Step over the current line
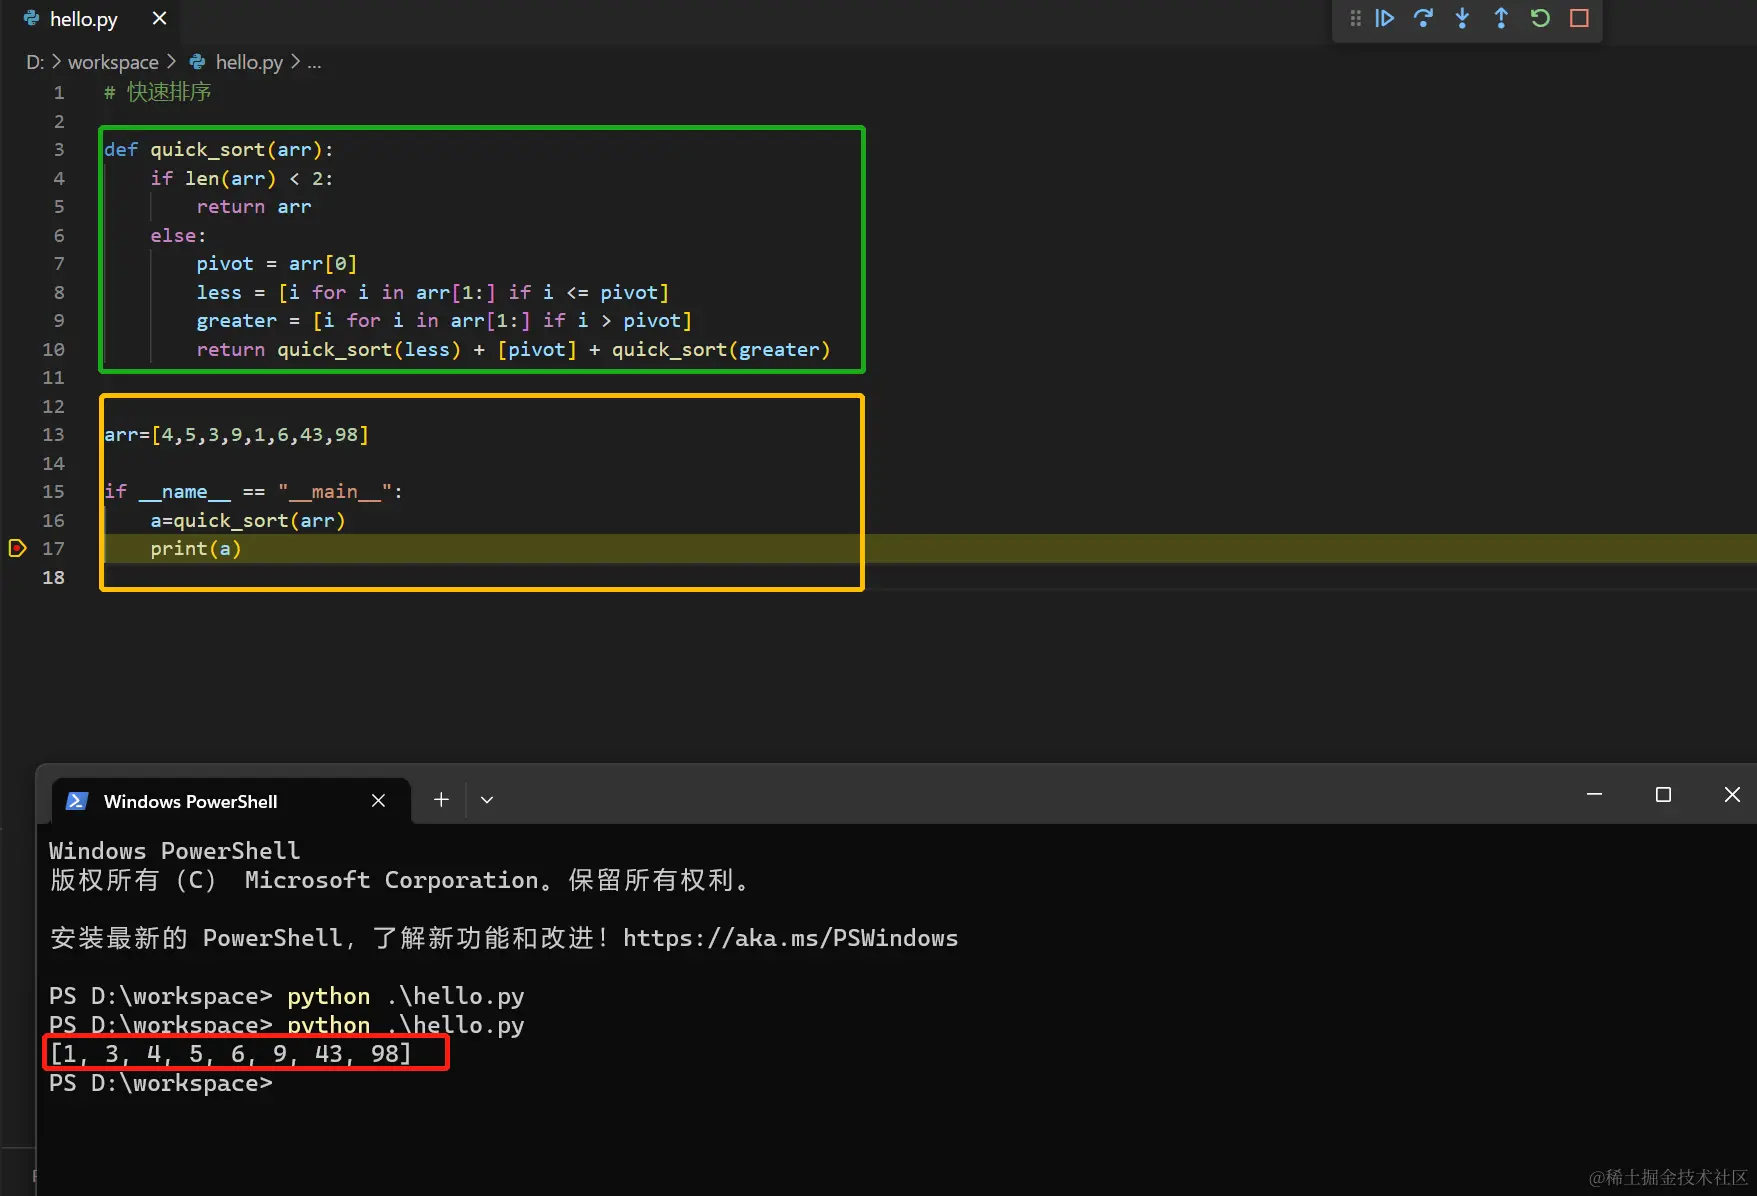 1423,18
